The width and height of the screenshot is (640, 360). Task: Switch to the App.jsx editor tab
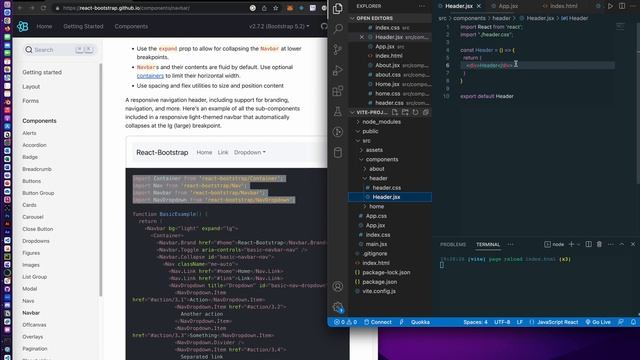click(x=508, y=6)
